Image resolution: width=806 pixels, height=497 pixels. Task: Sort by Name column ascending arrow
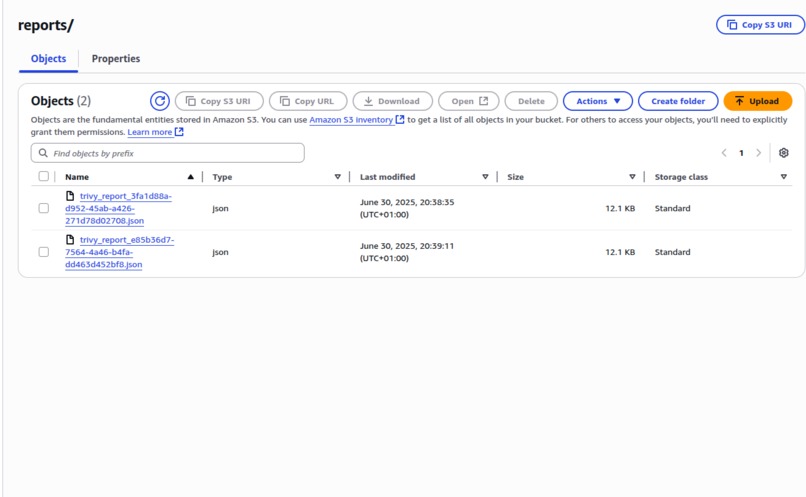[x=191, y=177]
